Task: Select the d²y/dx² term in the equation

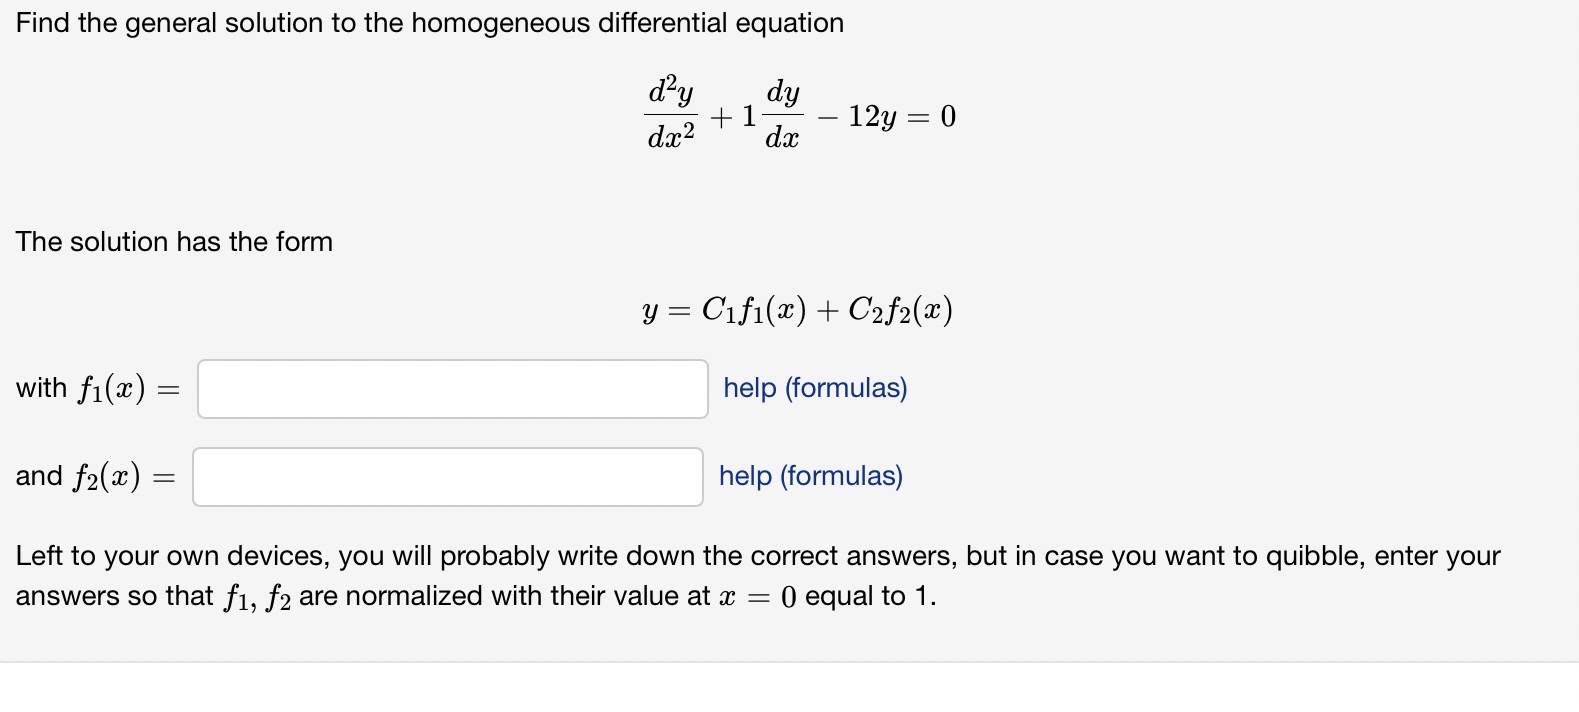Action: [671, 114]
